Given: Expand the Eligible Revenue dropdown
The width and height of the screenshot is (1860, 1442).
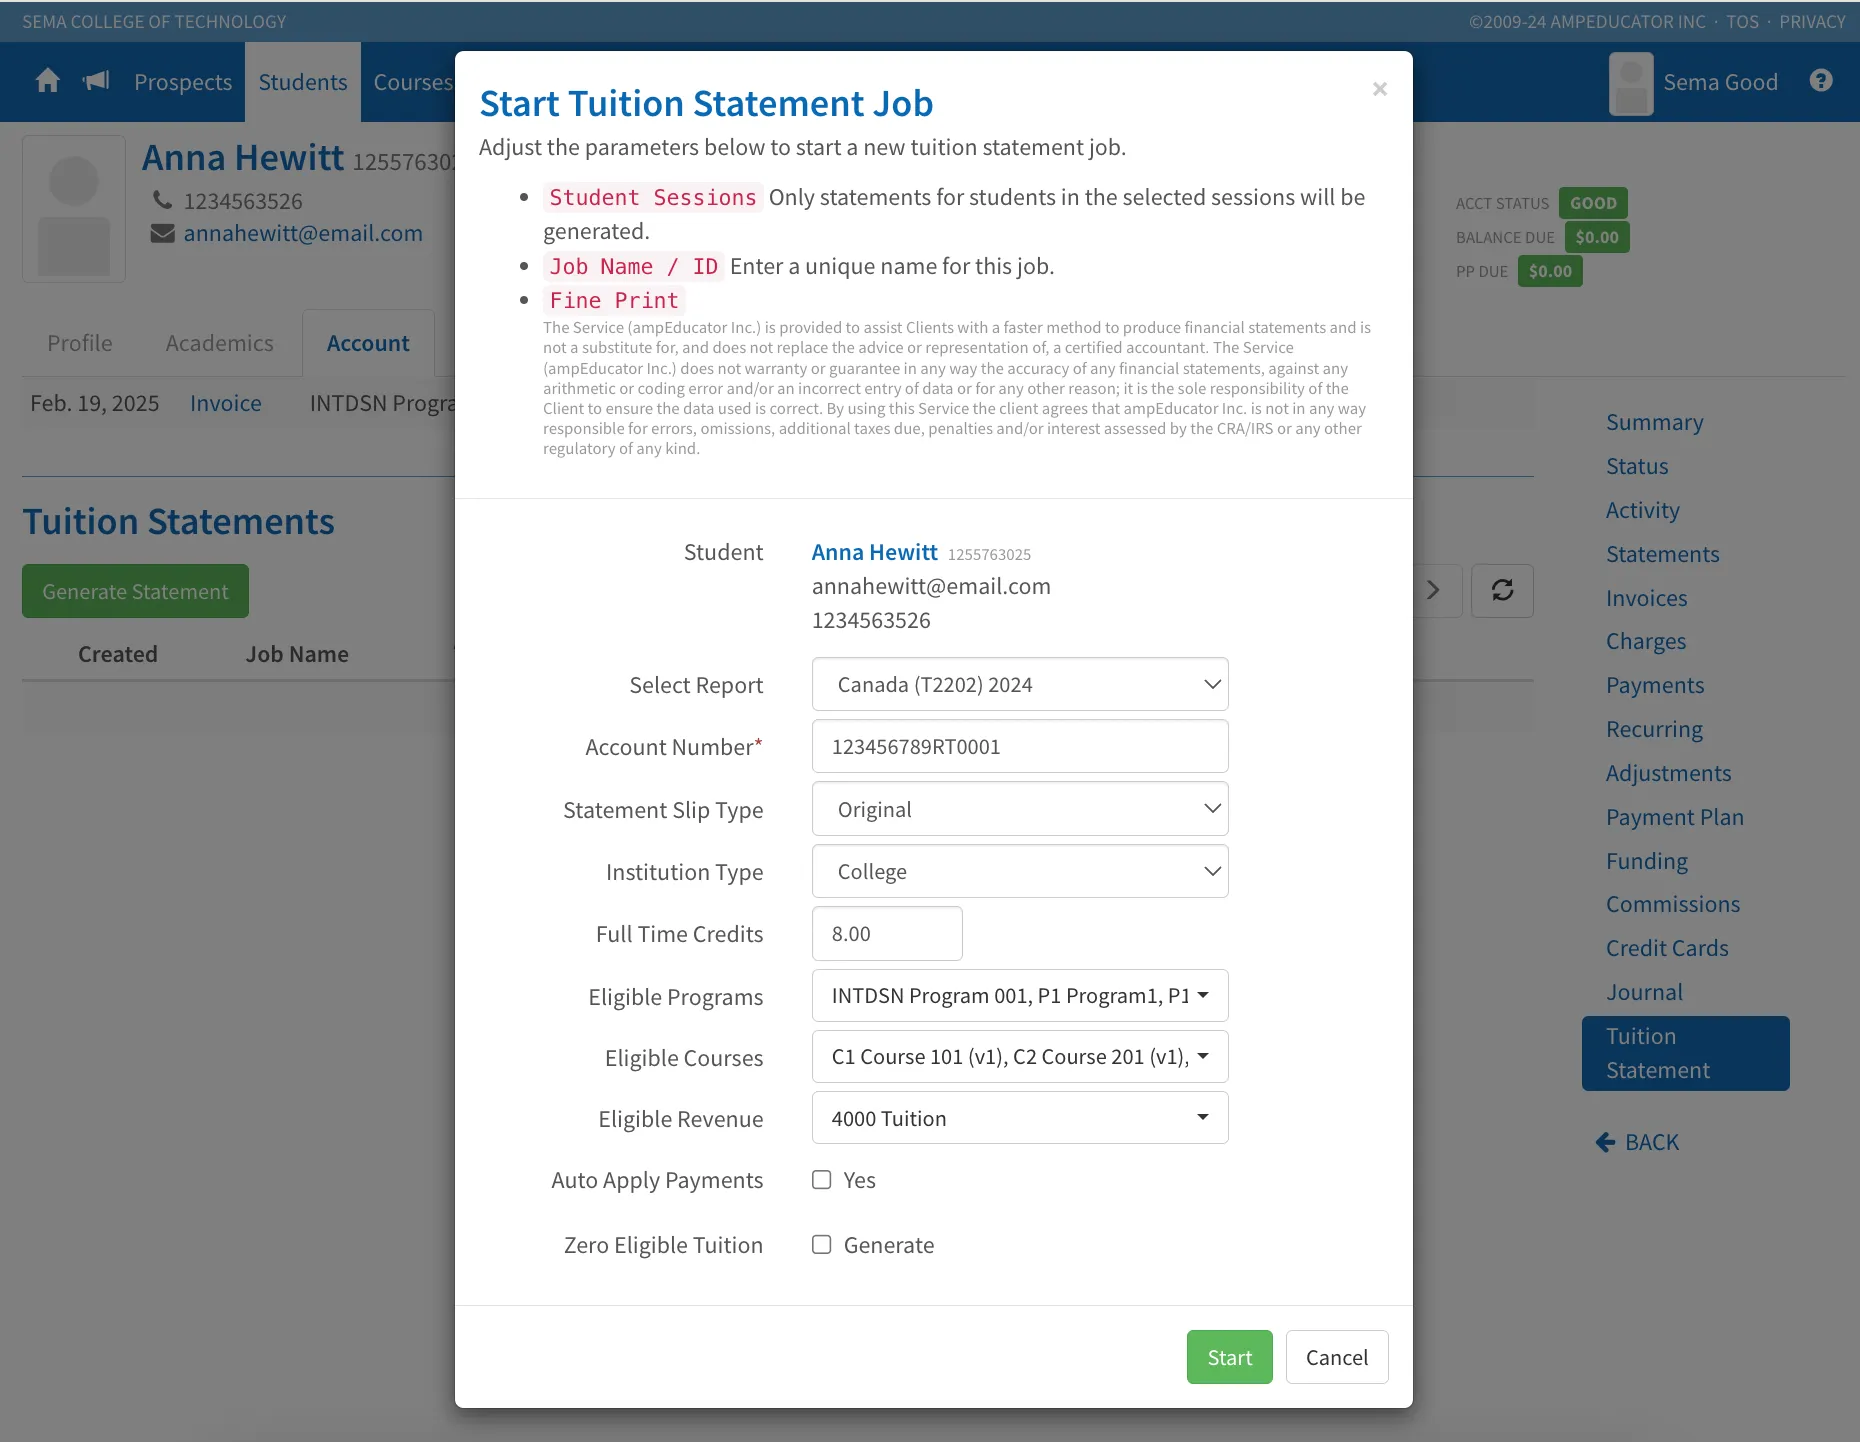Looking at the screenshot, I should pos(1020,1118).
